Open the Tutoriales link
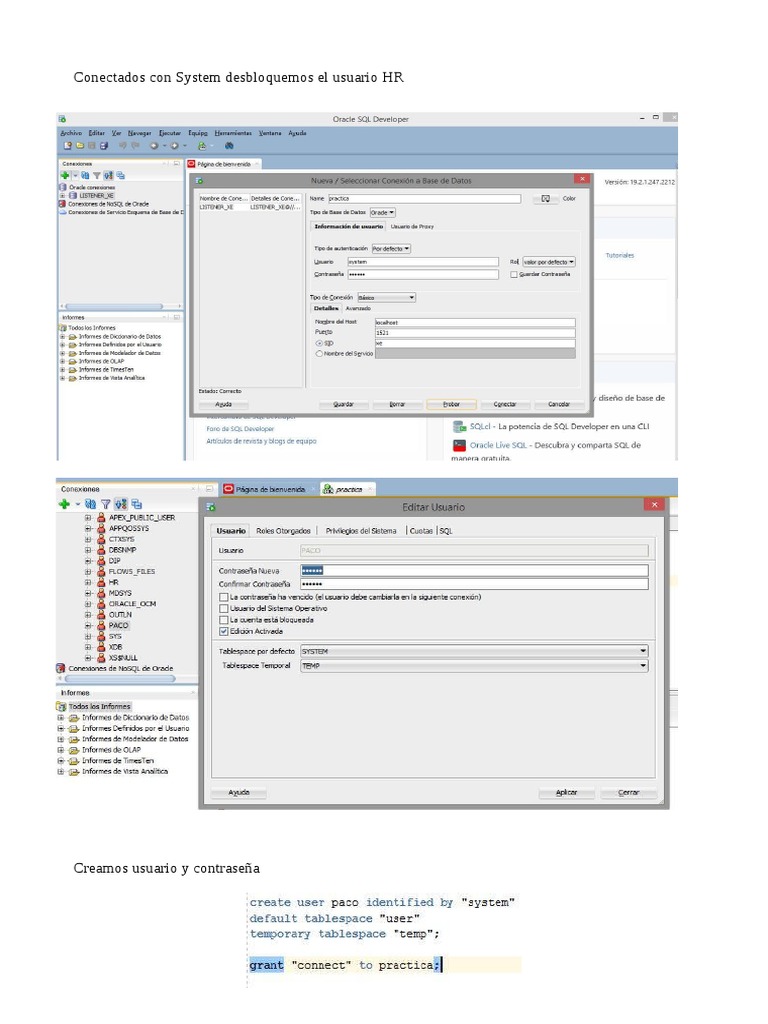This screenshot has height=1024, width=768. click(620, 255)
